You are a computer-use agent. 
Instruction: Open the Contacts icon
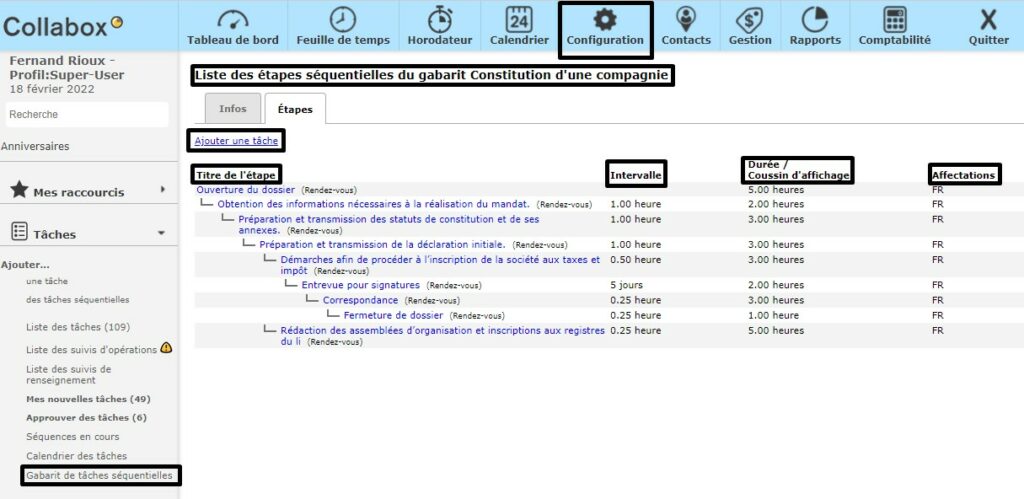(x=685, y=19)
